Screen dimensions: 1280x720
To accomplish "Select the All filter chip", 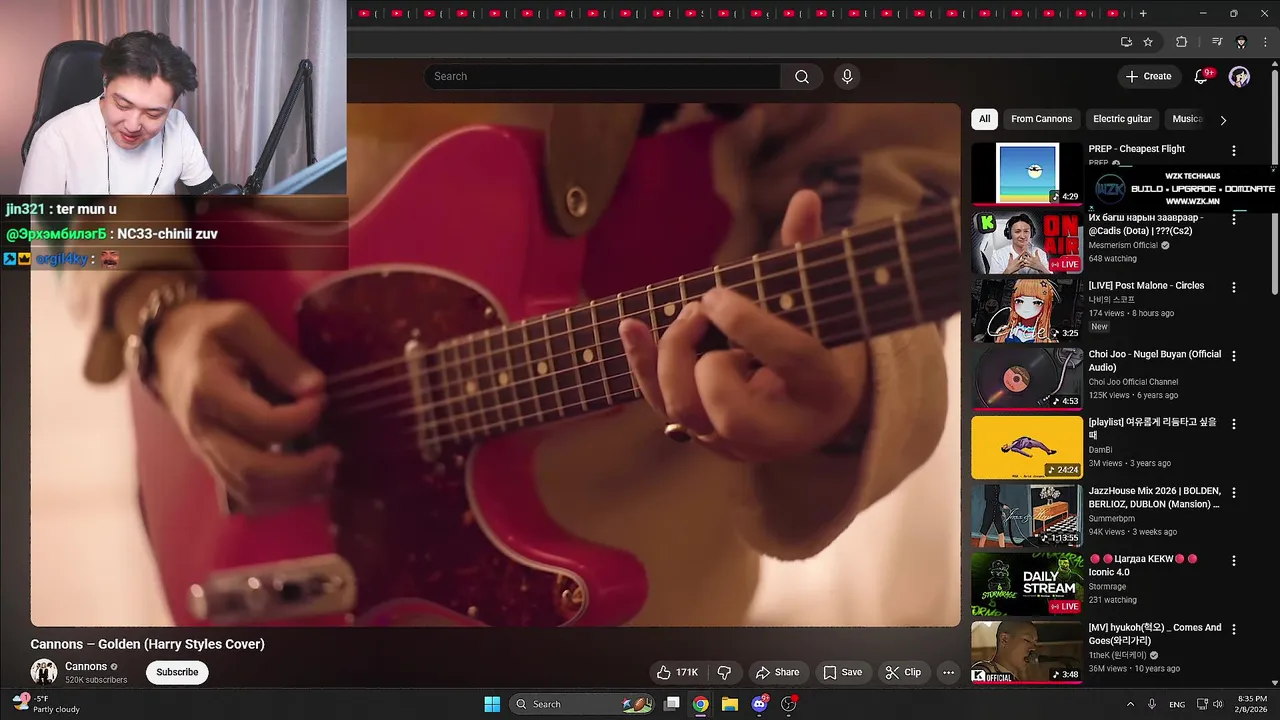I will 984,119.
